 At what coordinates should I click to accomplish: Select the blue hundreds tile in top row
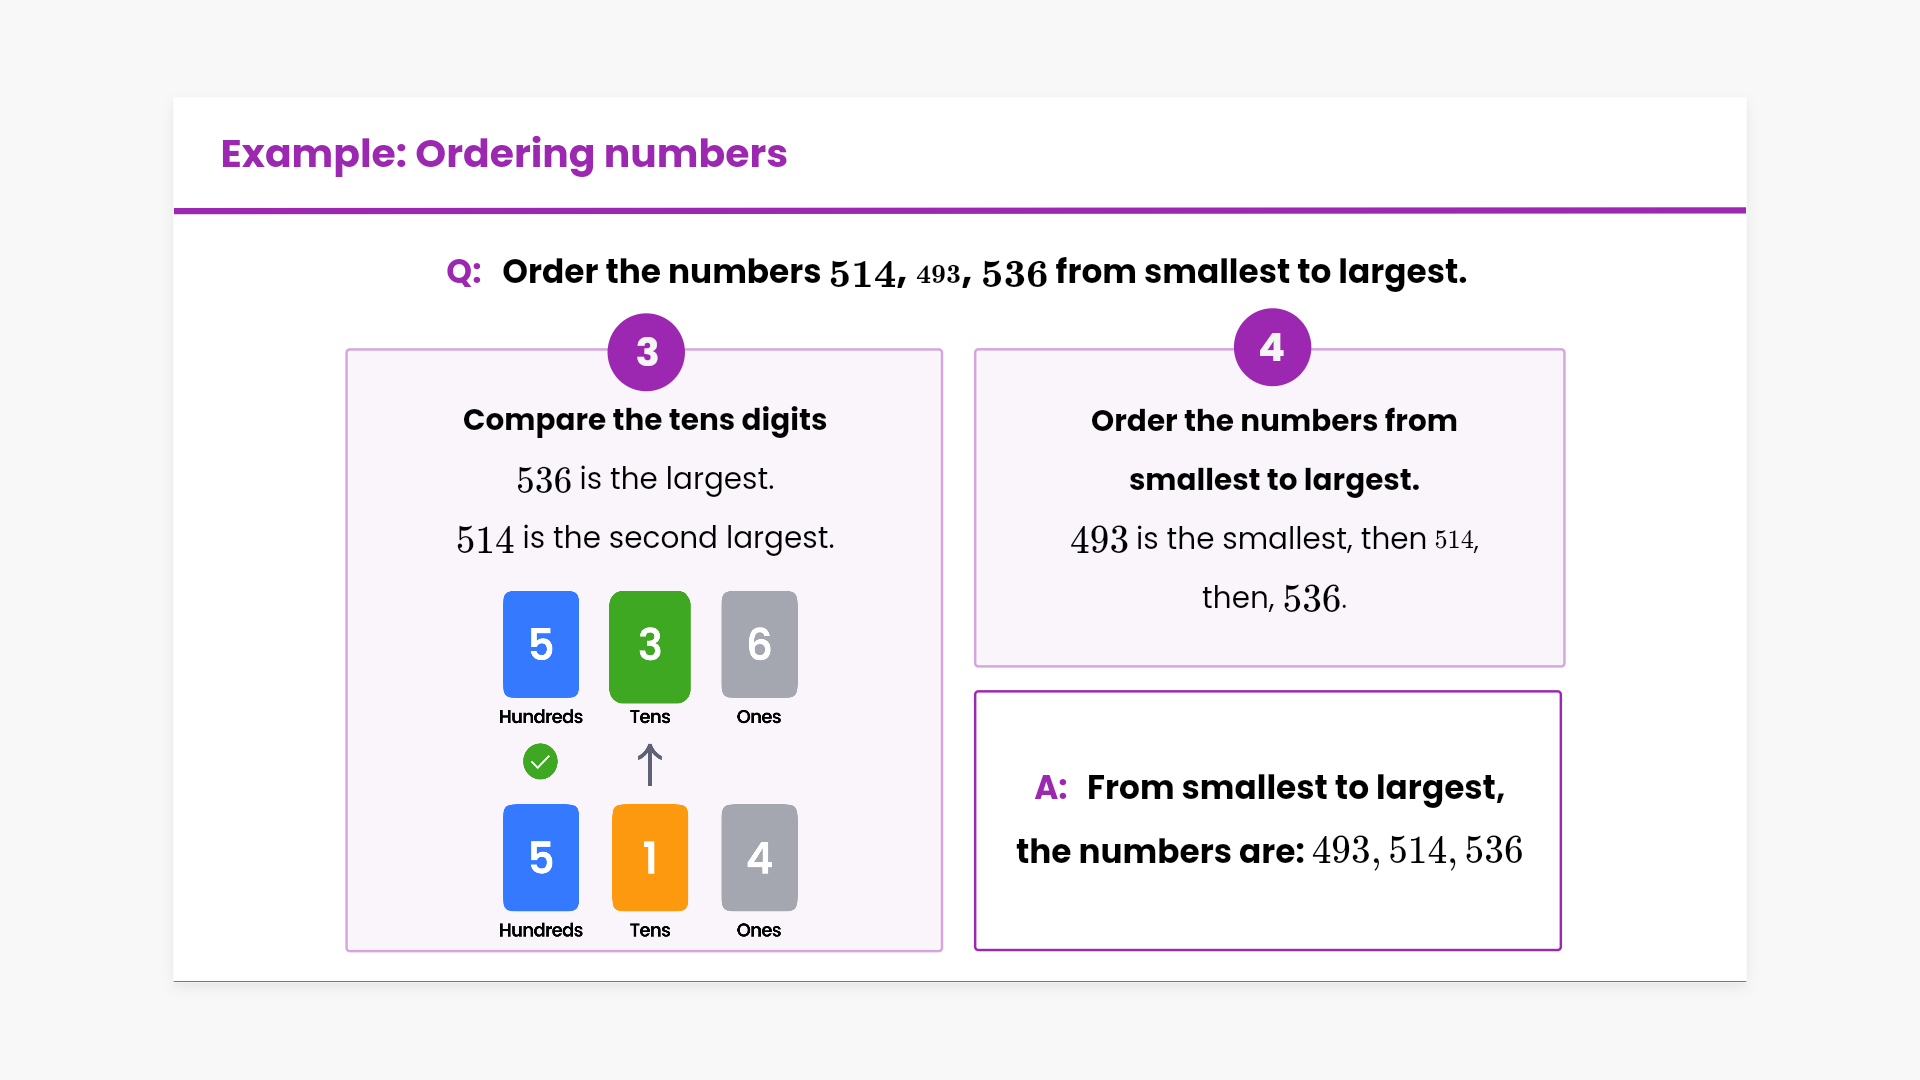(541, 644)
